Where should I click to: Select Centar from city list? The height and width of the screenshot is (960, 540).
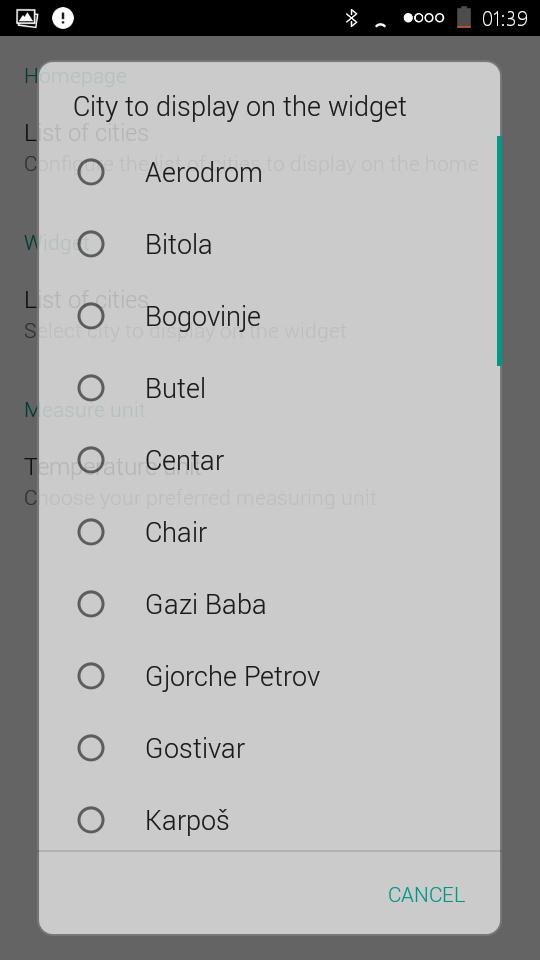click(x=91, y=460)
